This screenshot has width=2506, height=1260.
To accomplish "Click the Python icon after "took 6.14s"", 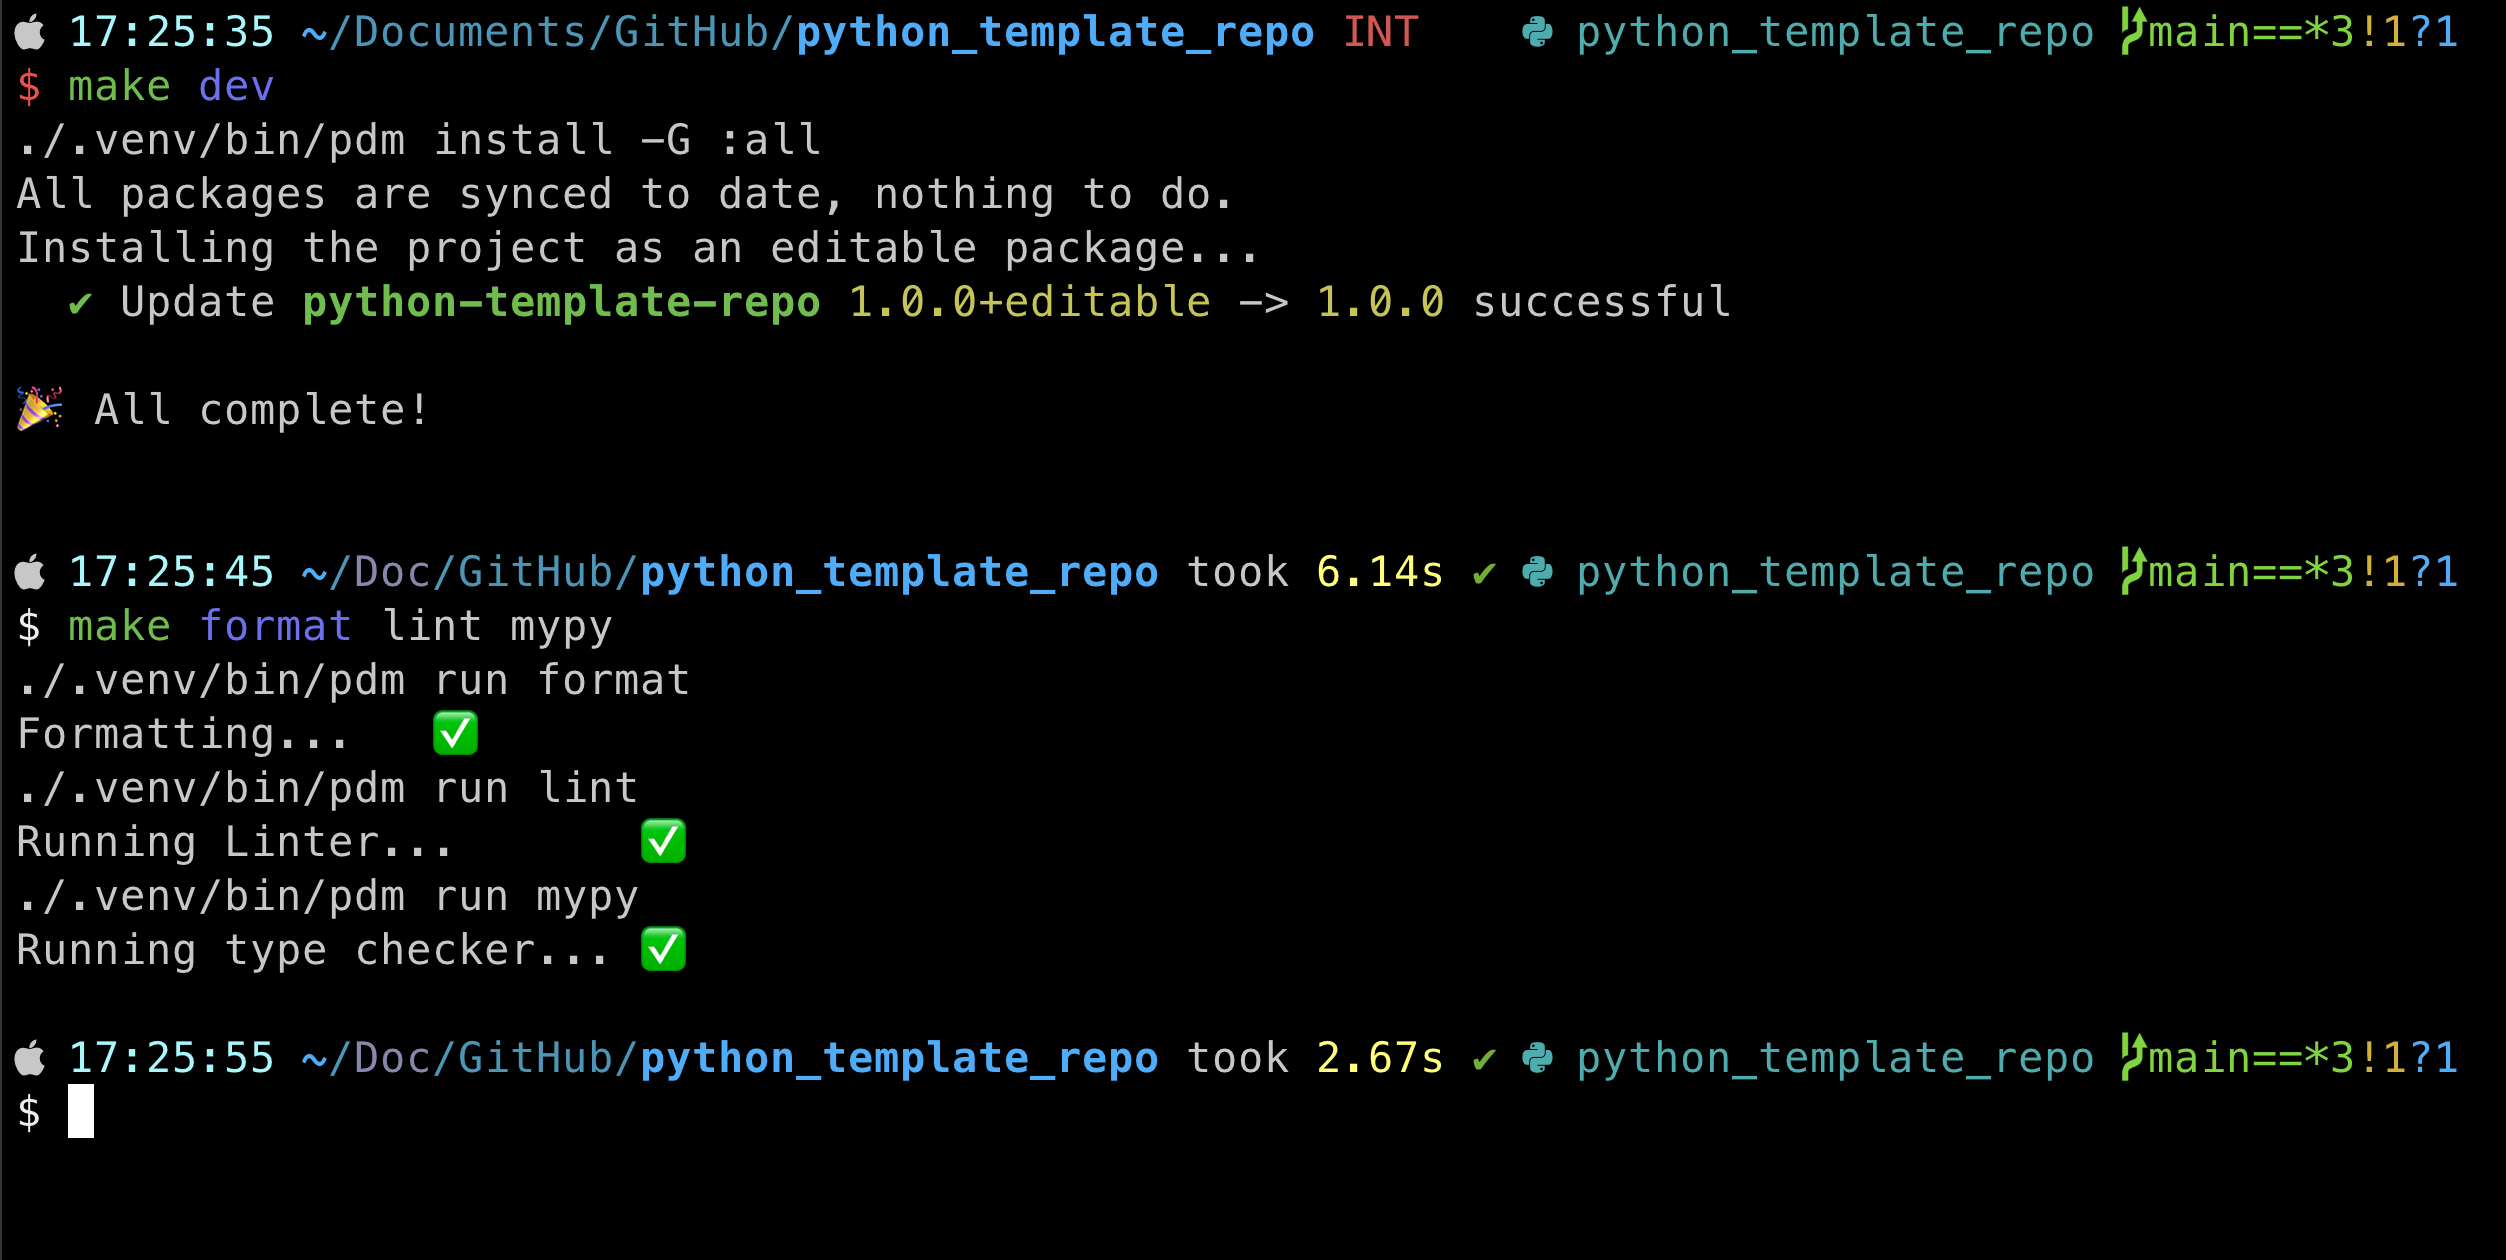I will click(x=1537, y=573).
